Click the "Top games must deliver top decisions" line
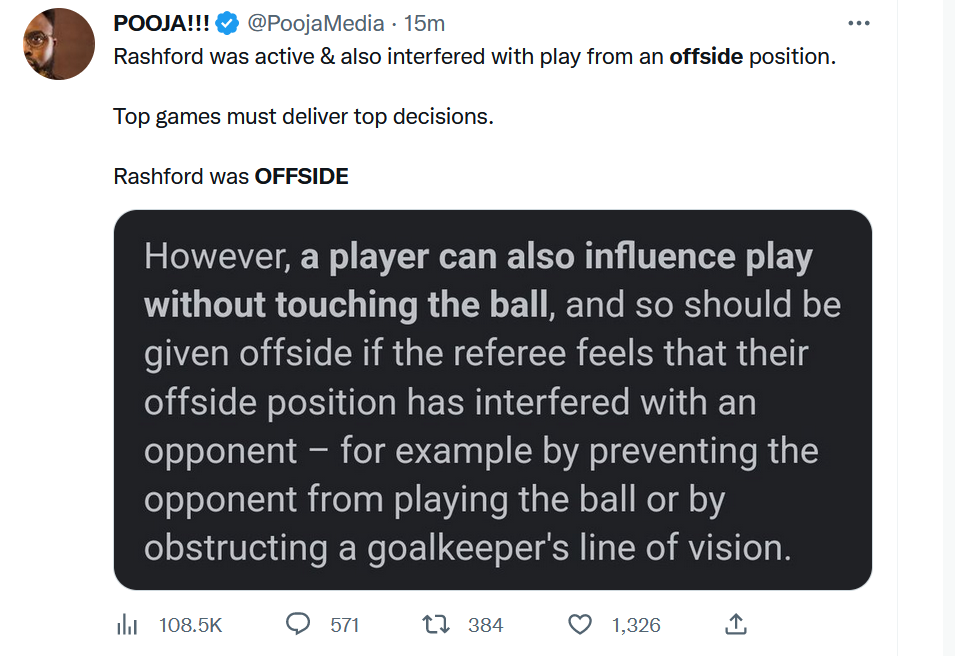The height and width of the screenshot is (656, 955). [304, 116]
